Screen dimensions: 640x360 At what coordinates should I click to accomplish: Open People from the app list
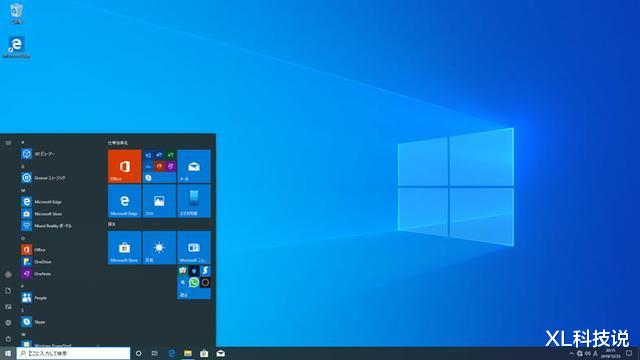pyautogui.click(x=61, y=298)
